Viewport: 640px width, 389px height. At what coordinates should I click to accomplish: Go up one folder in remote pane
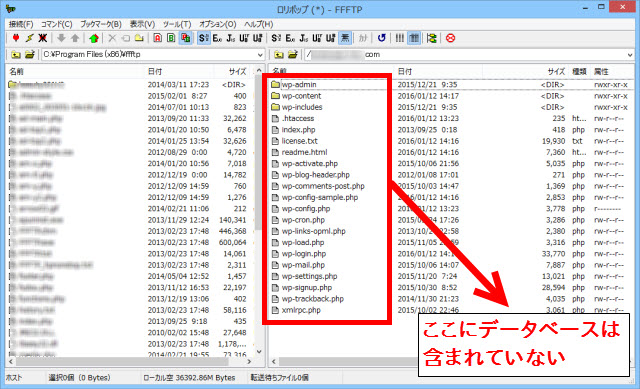tap(279, 54)
